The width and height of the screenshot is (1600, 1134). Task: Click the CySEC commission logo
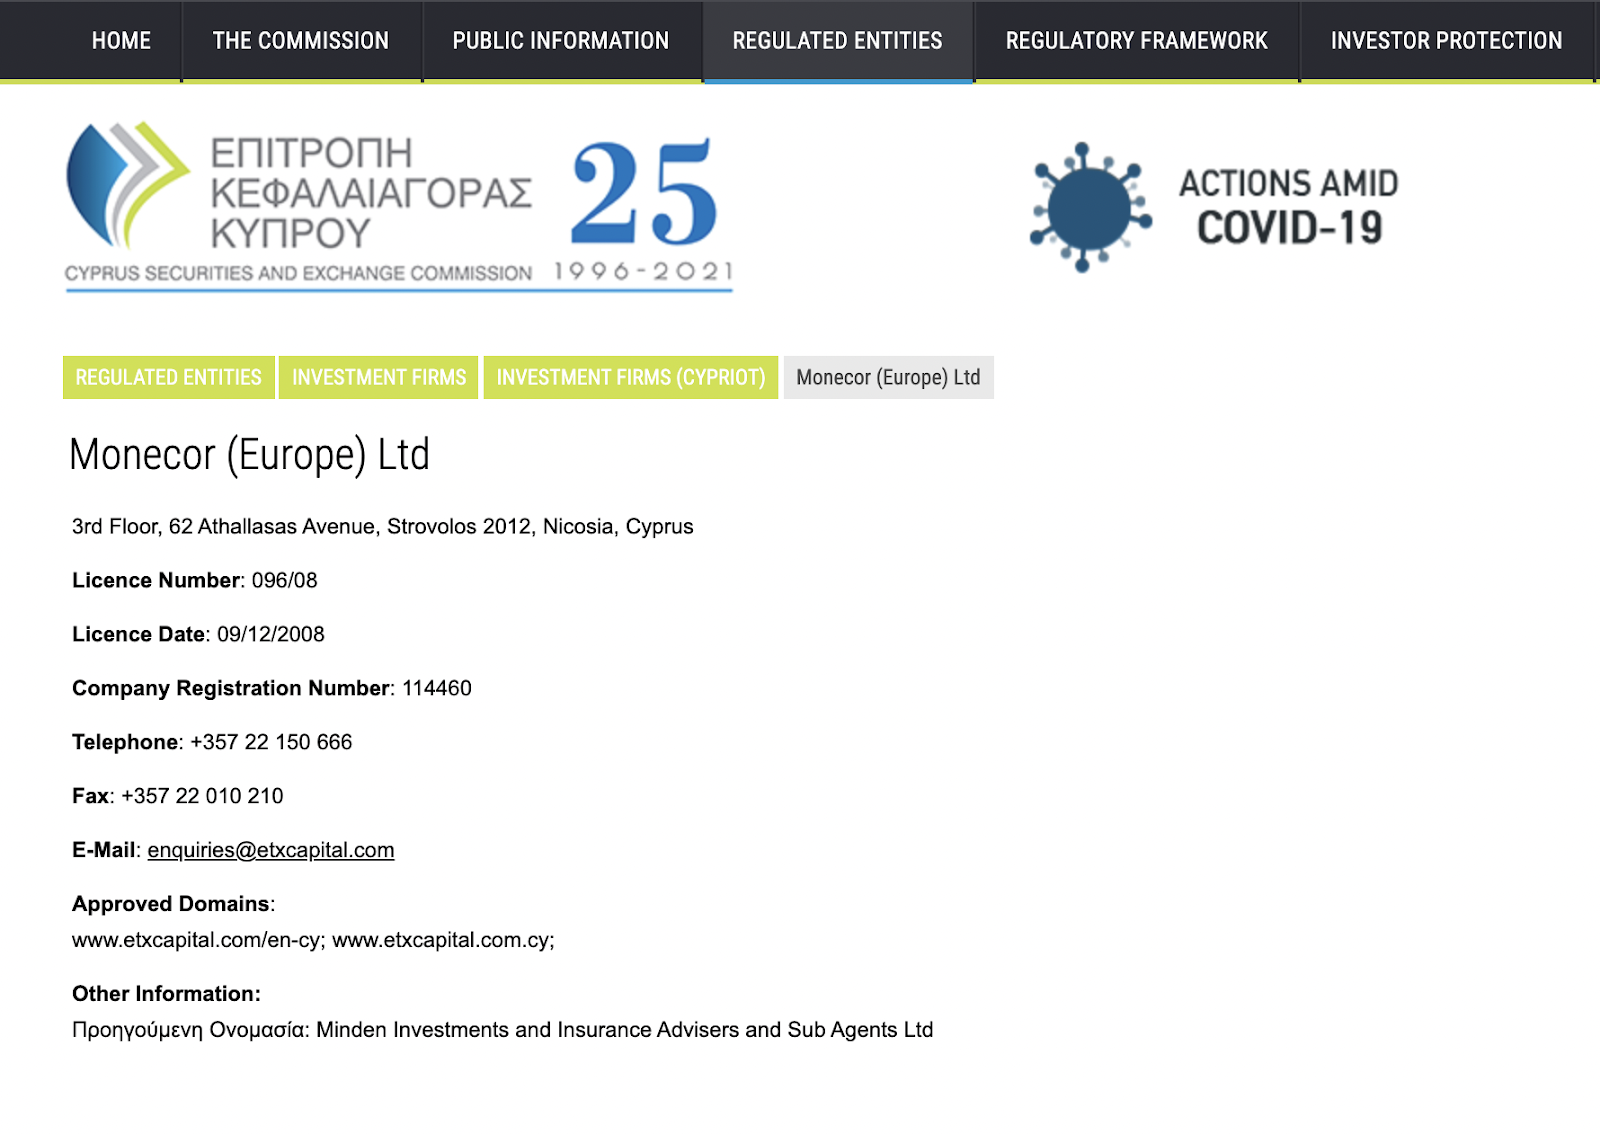click(298, 204)
